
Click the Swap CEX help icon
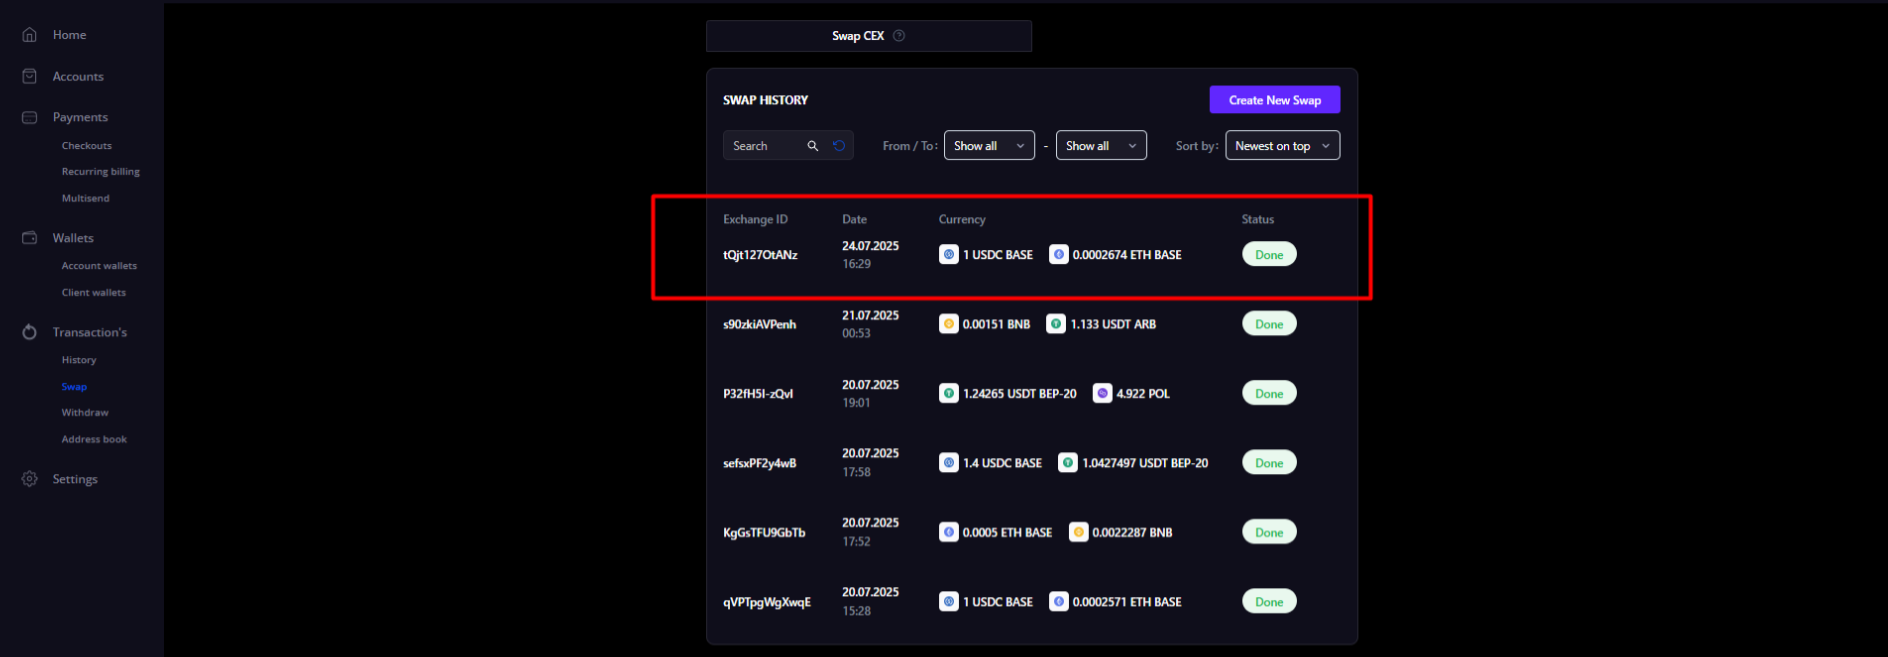pos(899,36)
